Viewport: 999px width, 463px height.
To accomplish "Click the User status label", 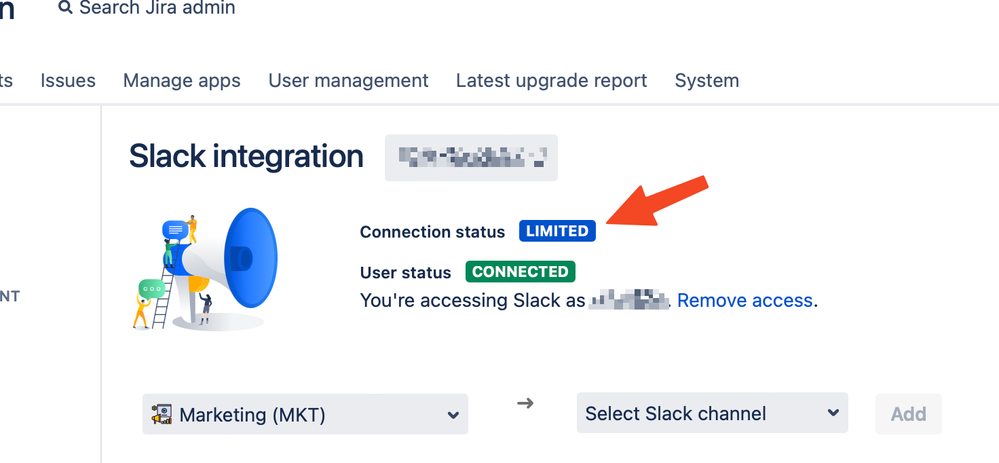I will point(405,273).
